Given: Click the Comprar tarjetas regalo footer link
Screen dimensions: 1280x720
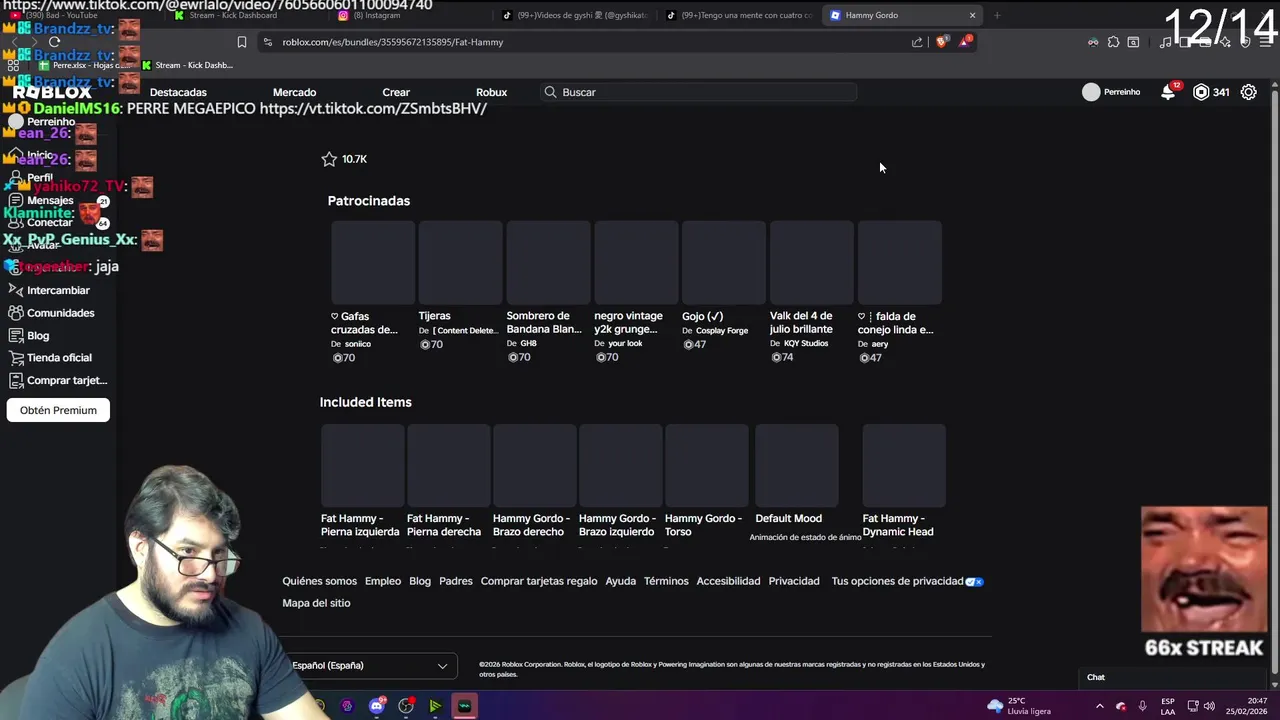Looking at the screenshot, I should (539, 581).
